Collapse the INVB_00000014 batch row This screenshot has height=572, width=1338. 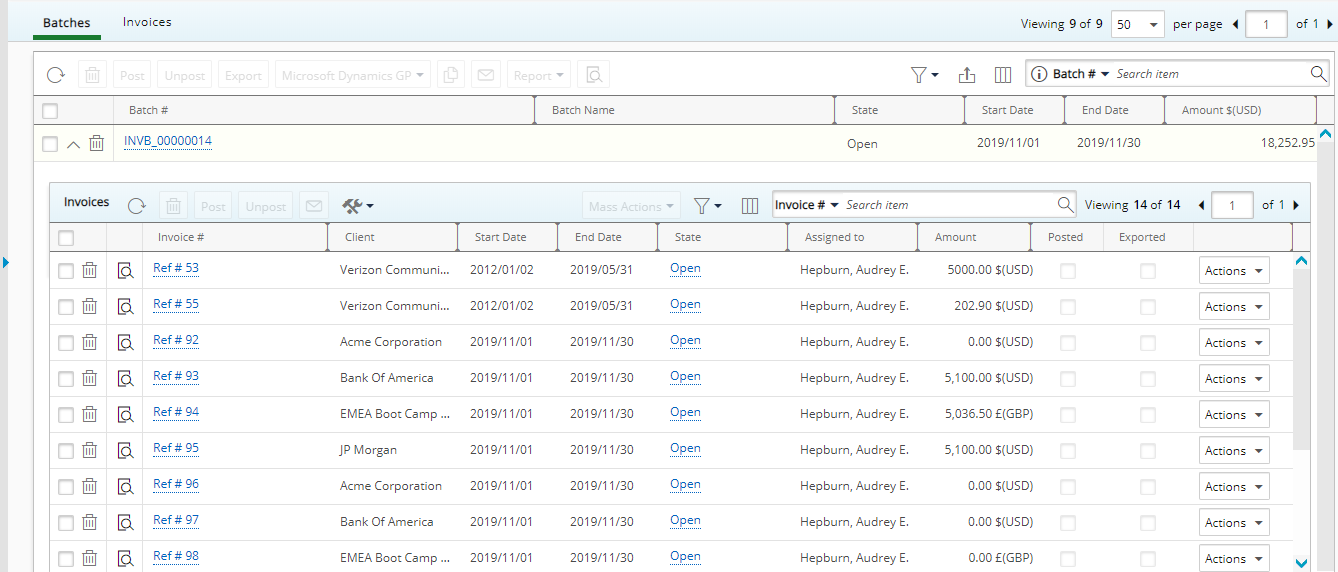tap(73, 144)
